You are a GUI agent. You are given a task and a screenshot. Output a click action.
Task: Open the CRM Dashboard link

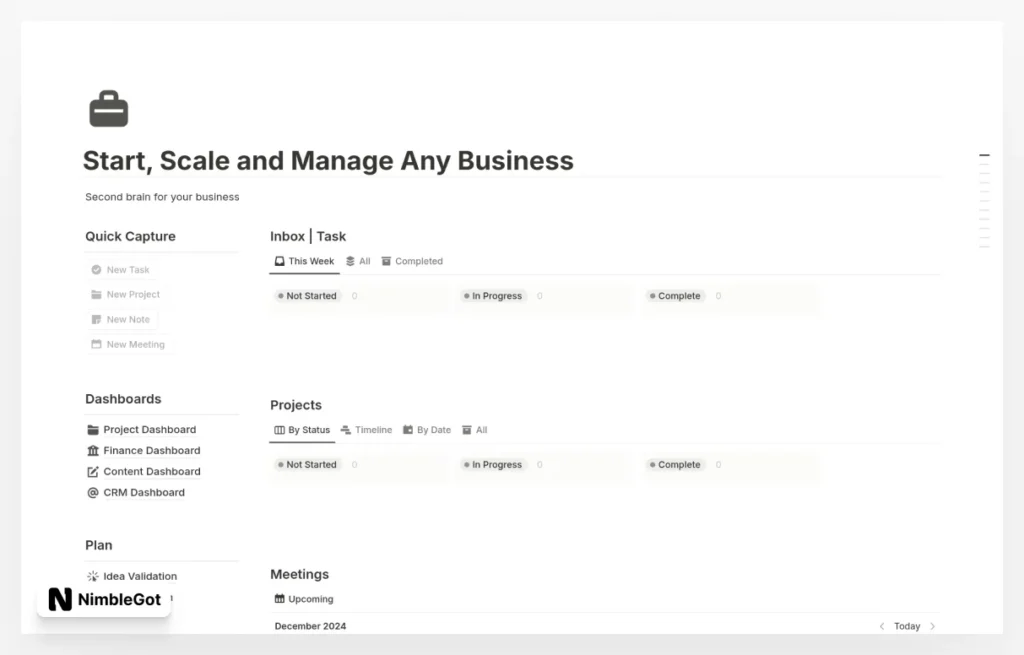[x=144, y=492]
